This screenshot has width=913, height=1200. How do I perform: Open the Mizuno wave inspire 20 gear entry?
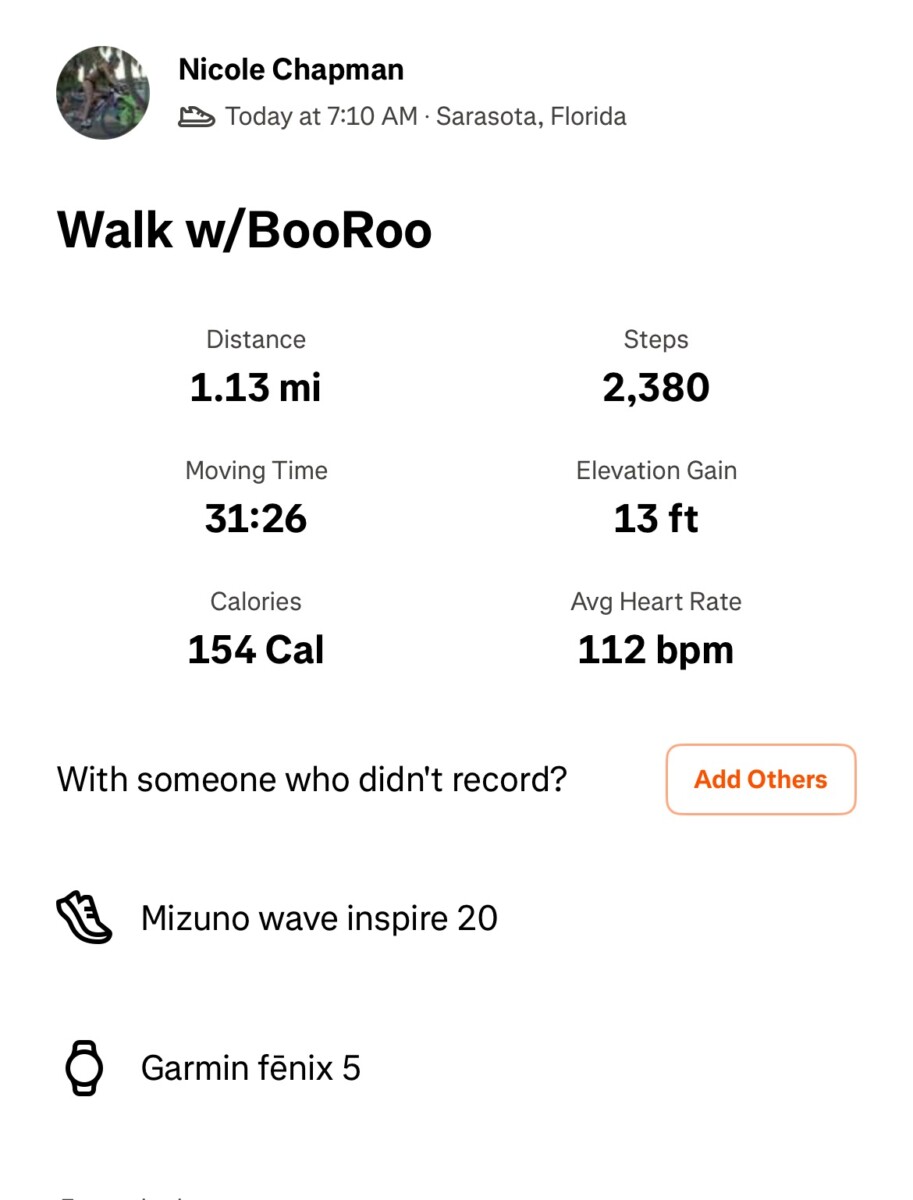point(319,918)
